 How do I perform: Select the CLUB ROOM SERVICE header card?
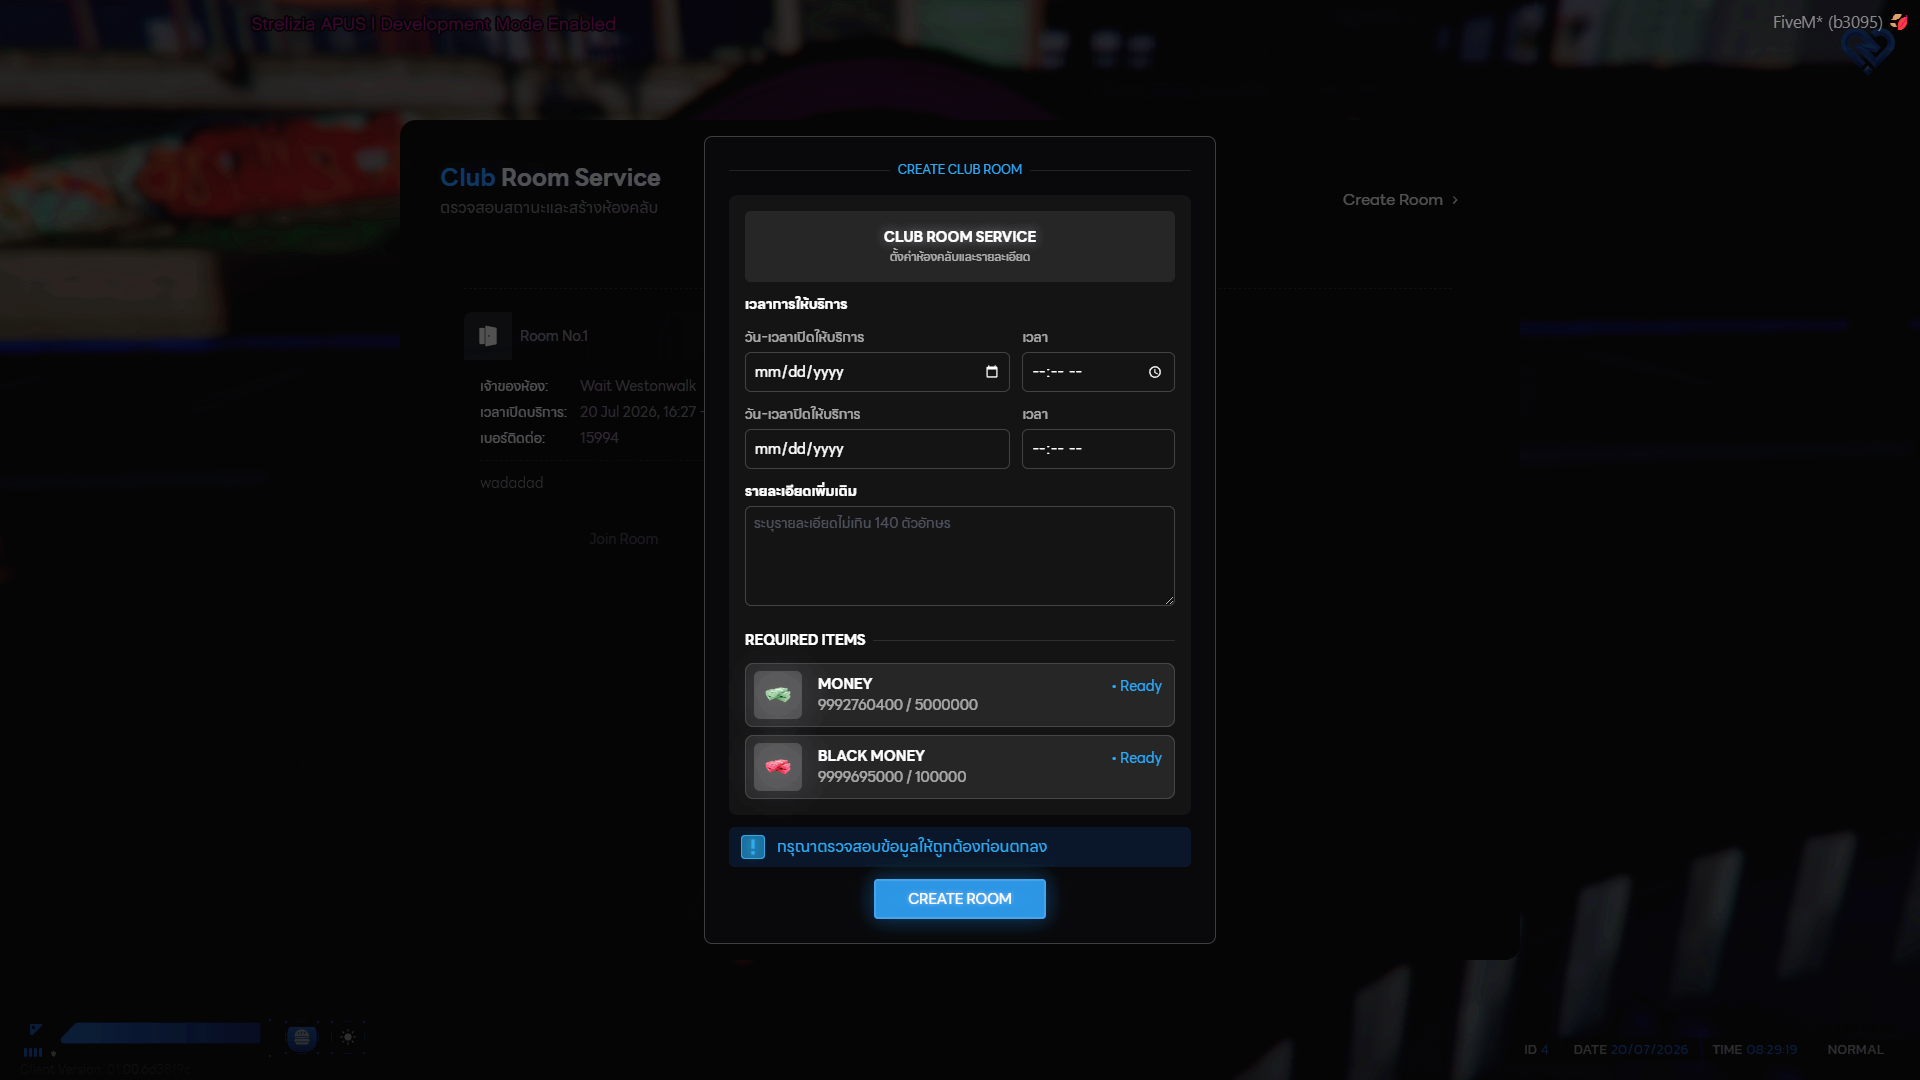(x=960, y=246)
